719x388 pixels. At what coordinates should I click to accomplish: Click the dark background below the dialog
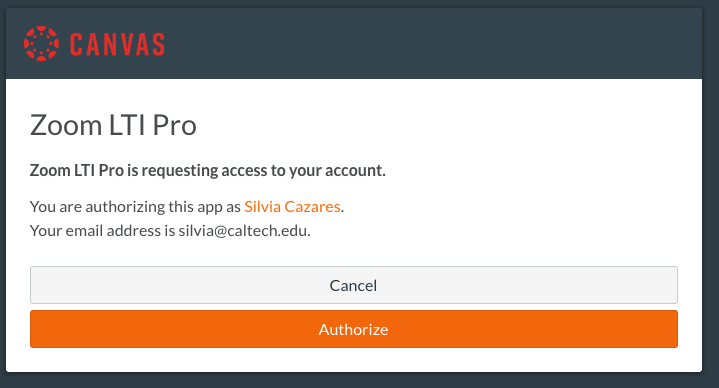pyautogui.click(x=360, y=381)
